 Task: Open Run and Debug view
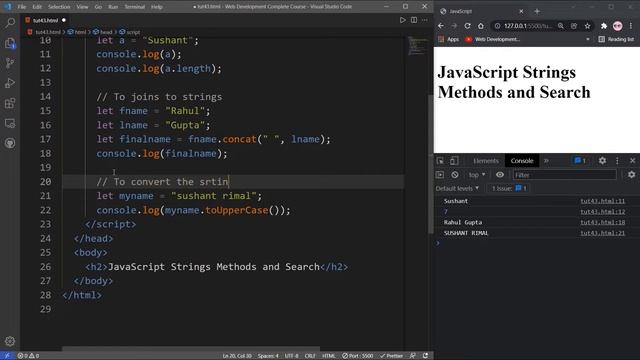coord(10,83)
